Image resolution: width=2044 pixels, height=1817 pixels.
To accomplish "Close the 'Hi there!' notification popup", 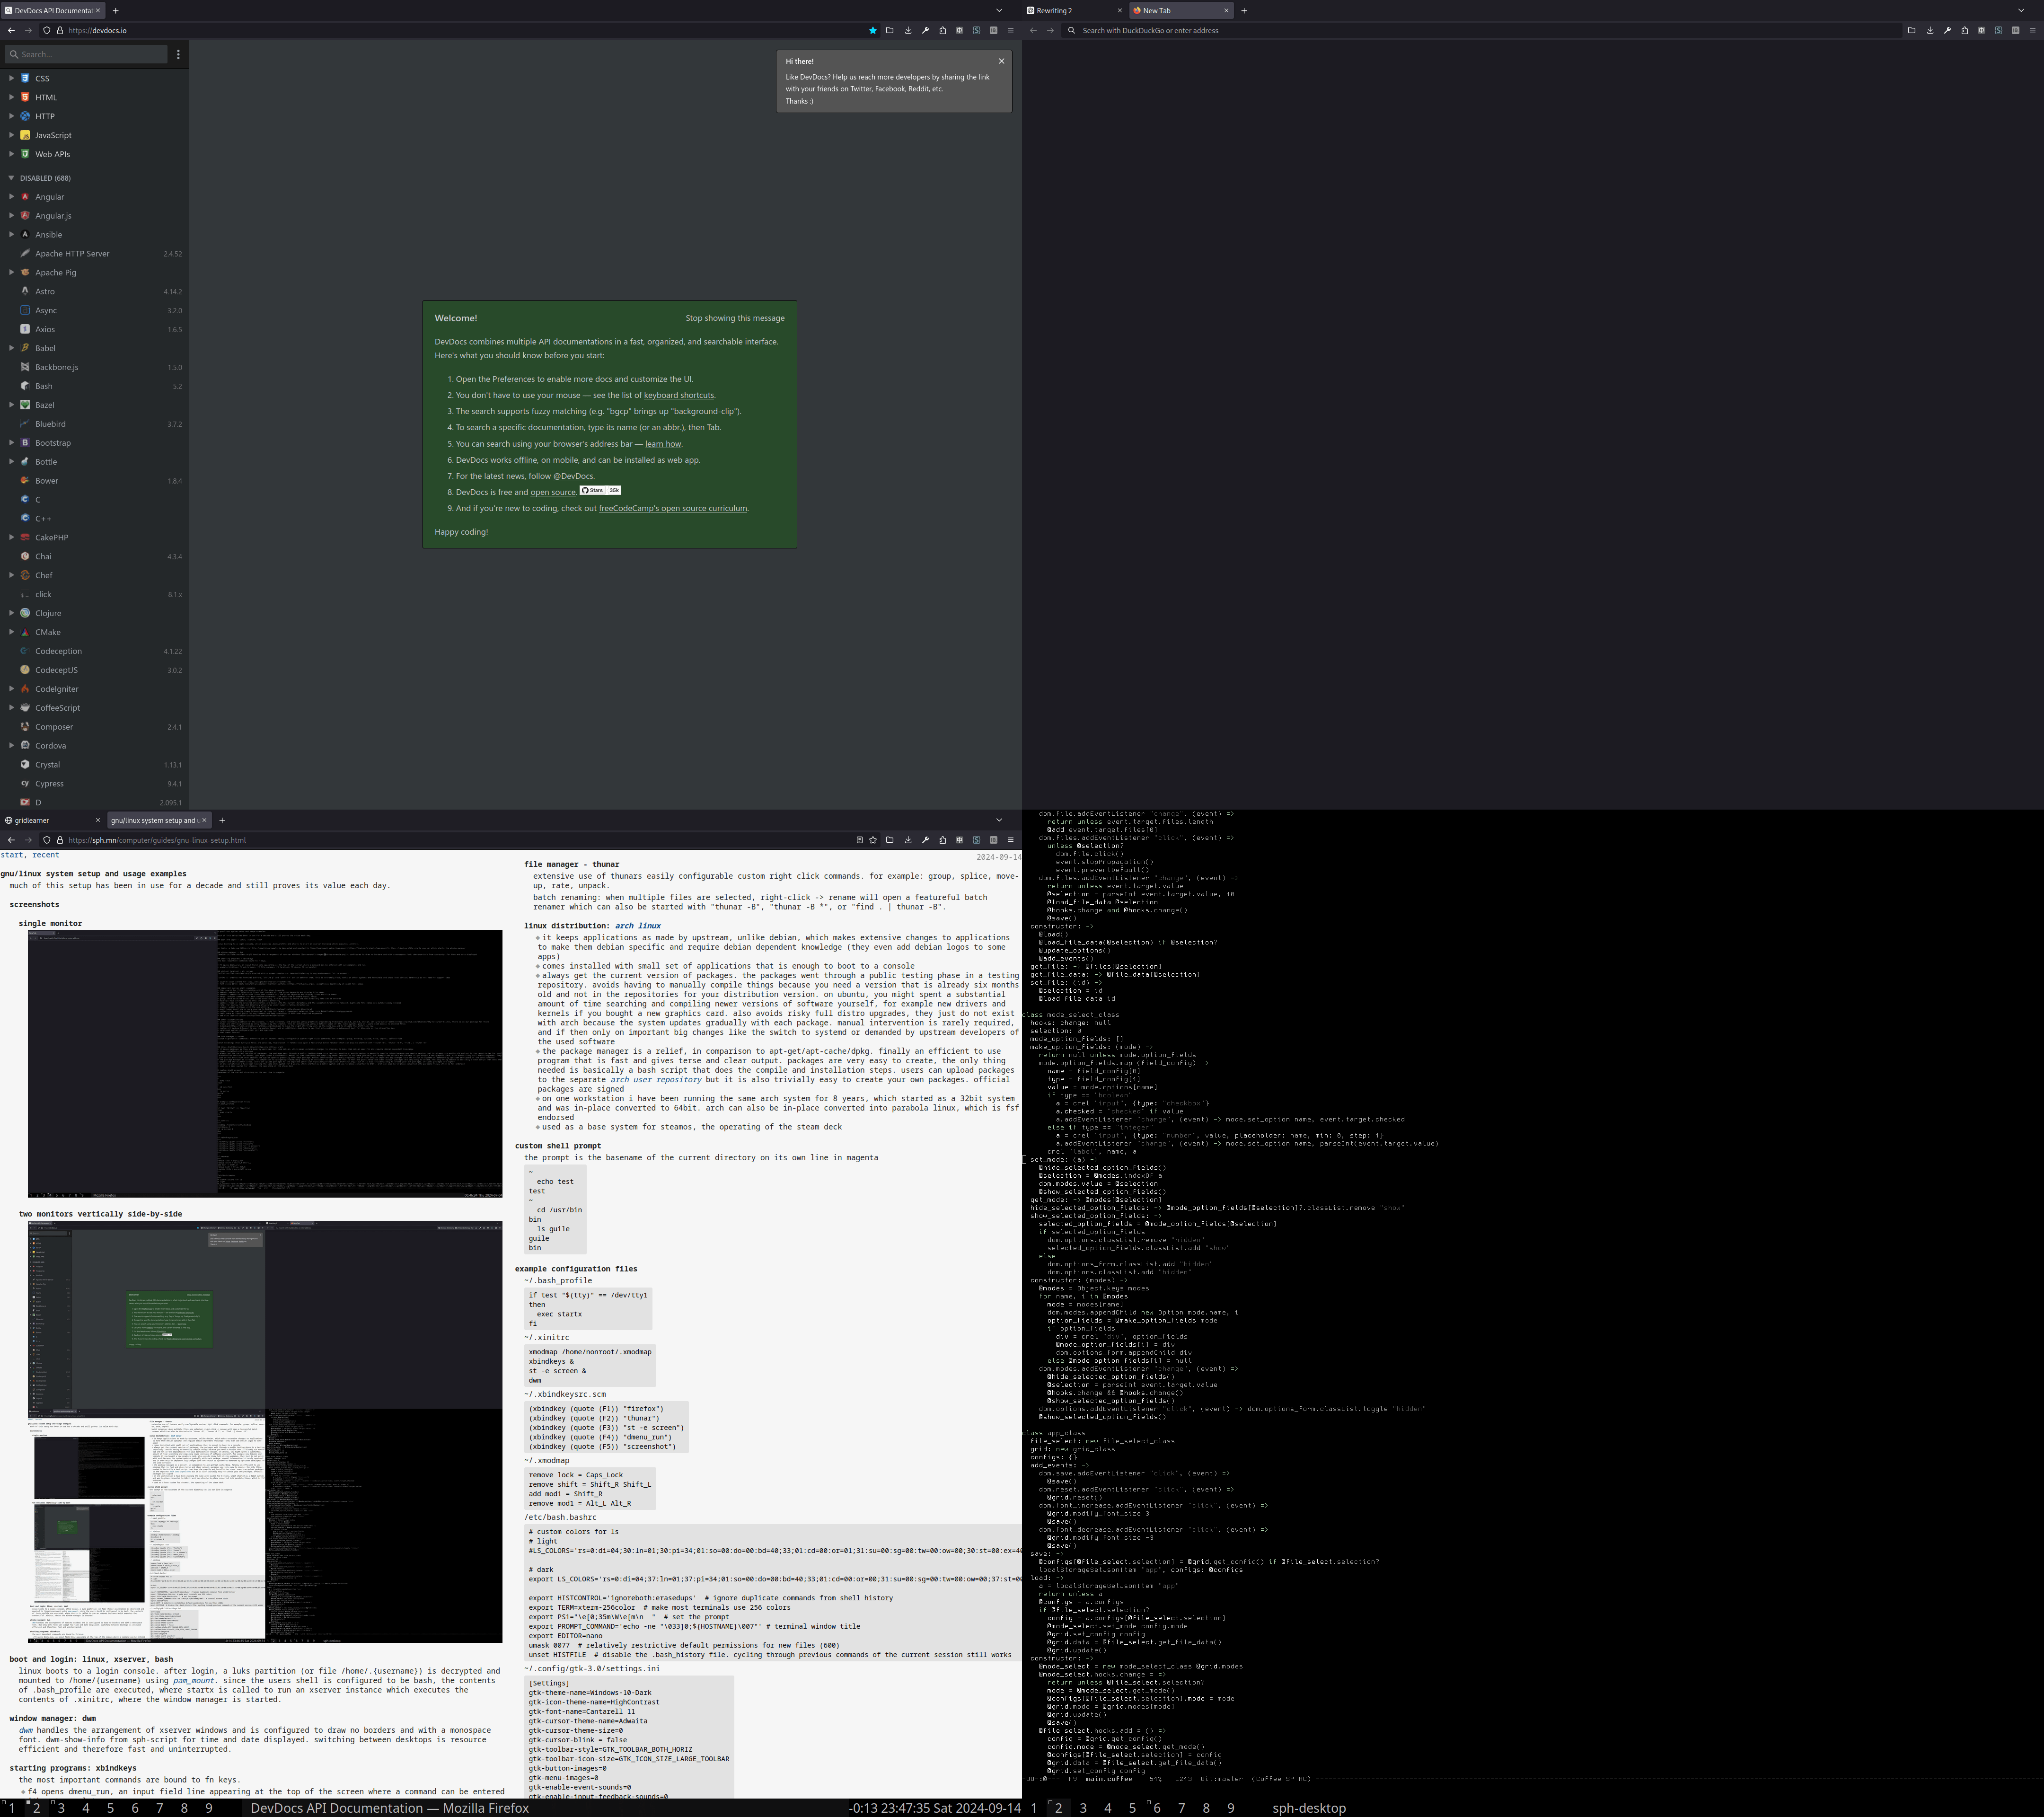I will coord(1001,61).
